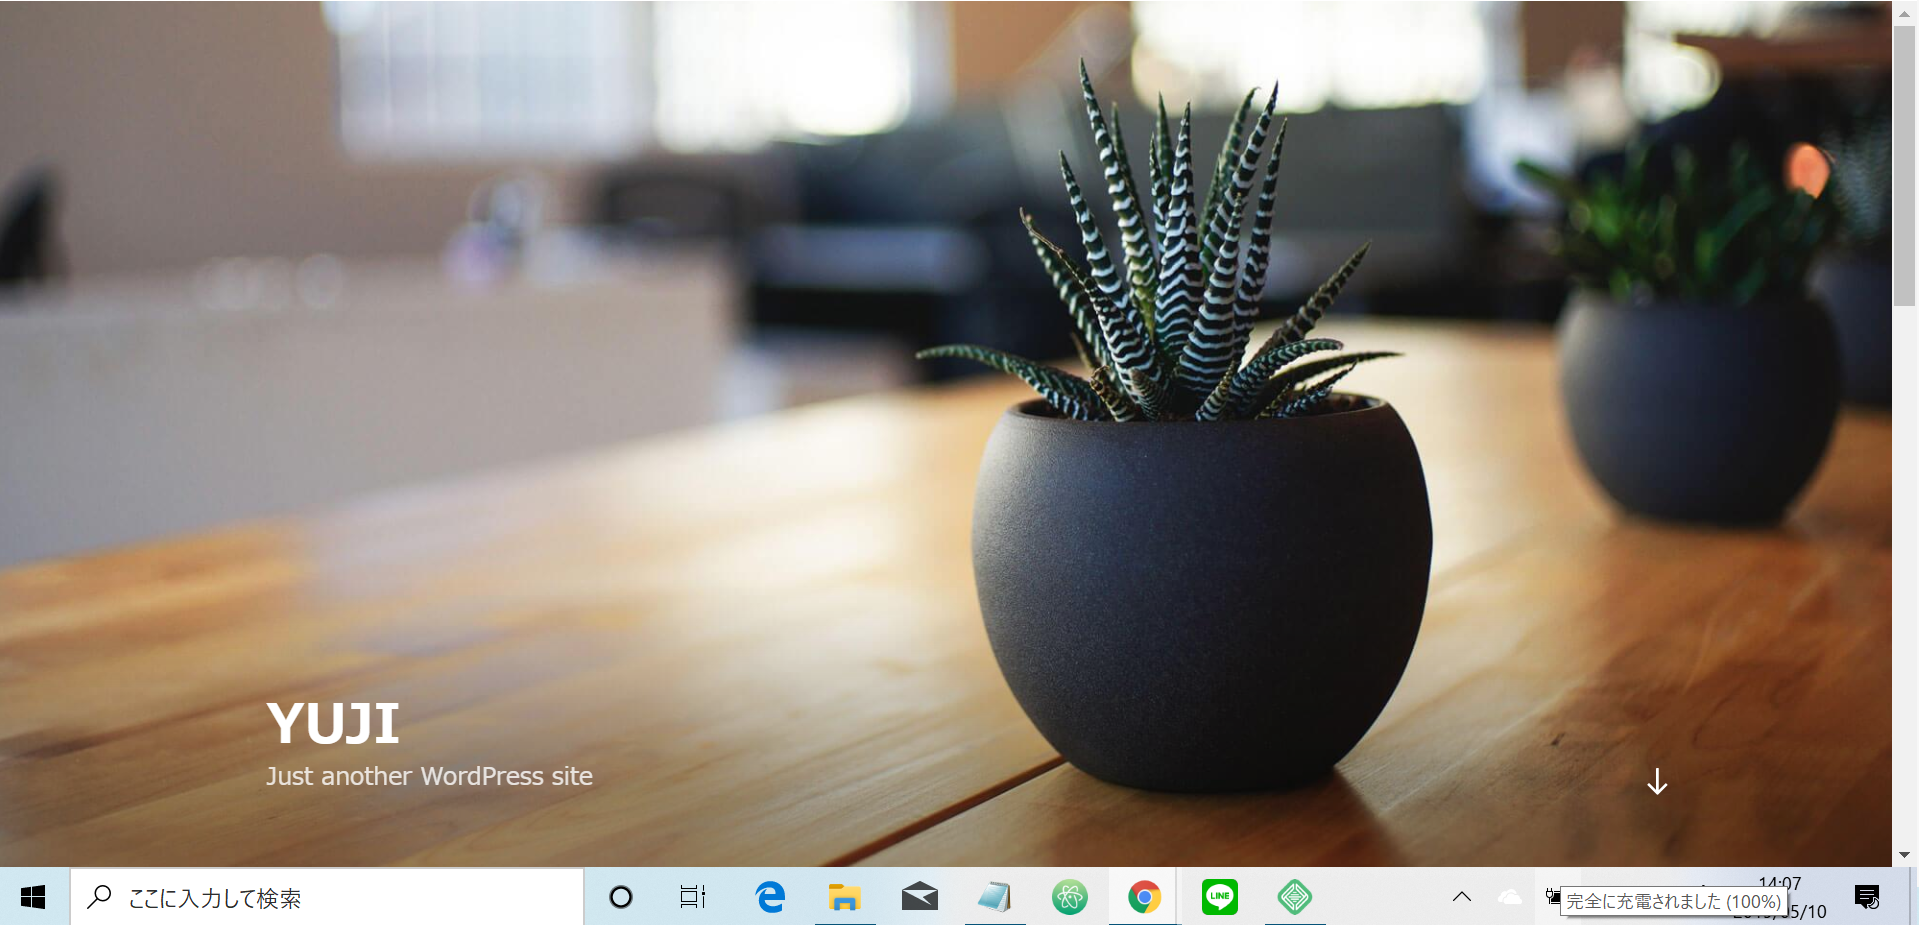Click the scroll-down arrow on hero image
Viewport: 1919px width, 925px height.
1657,782
